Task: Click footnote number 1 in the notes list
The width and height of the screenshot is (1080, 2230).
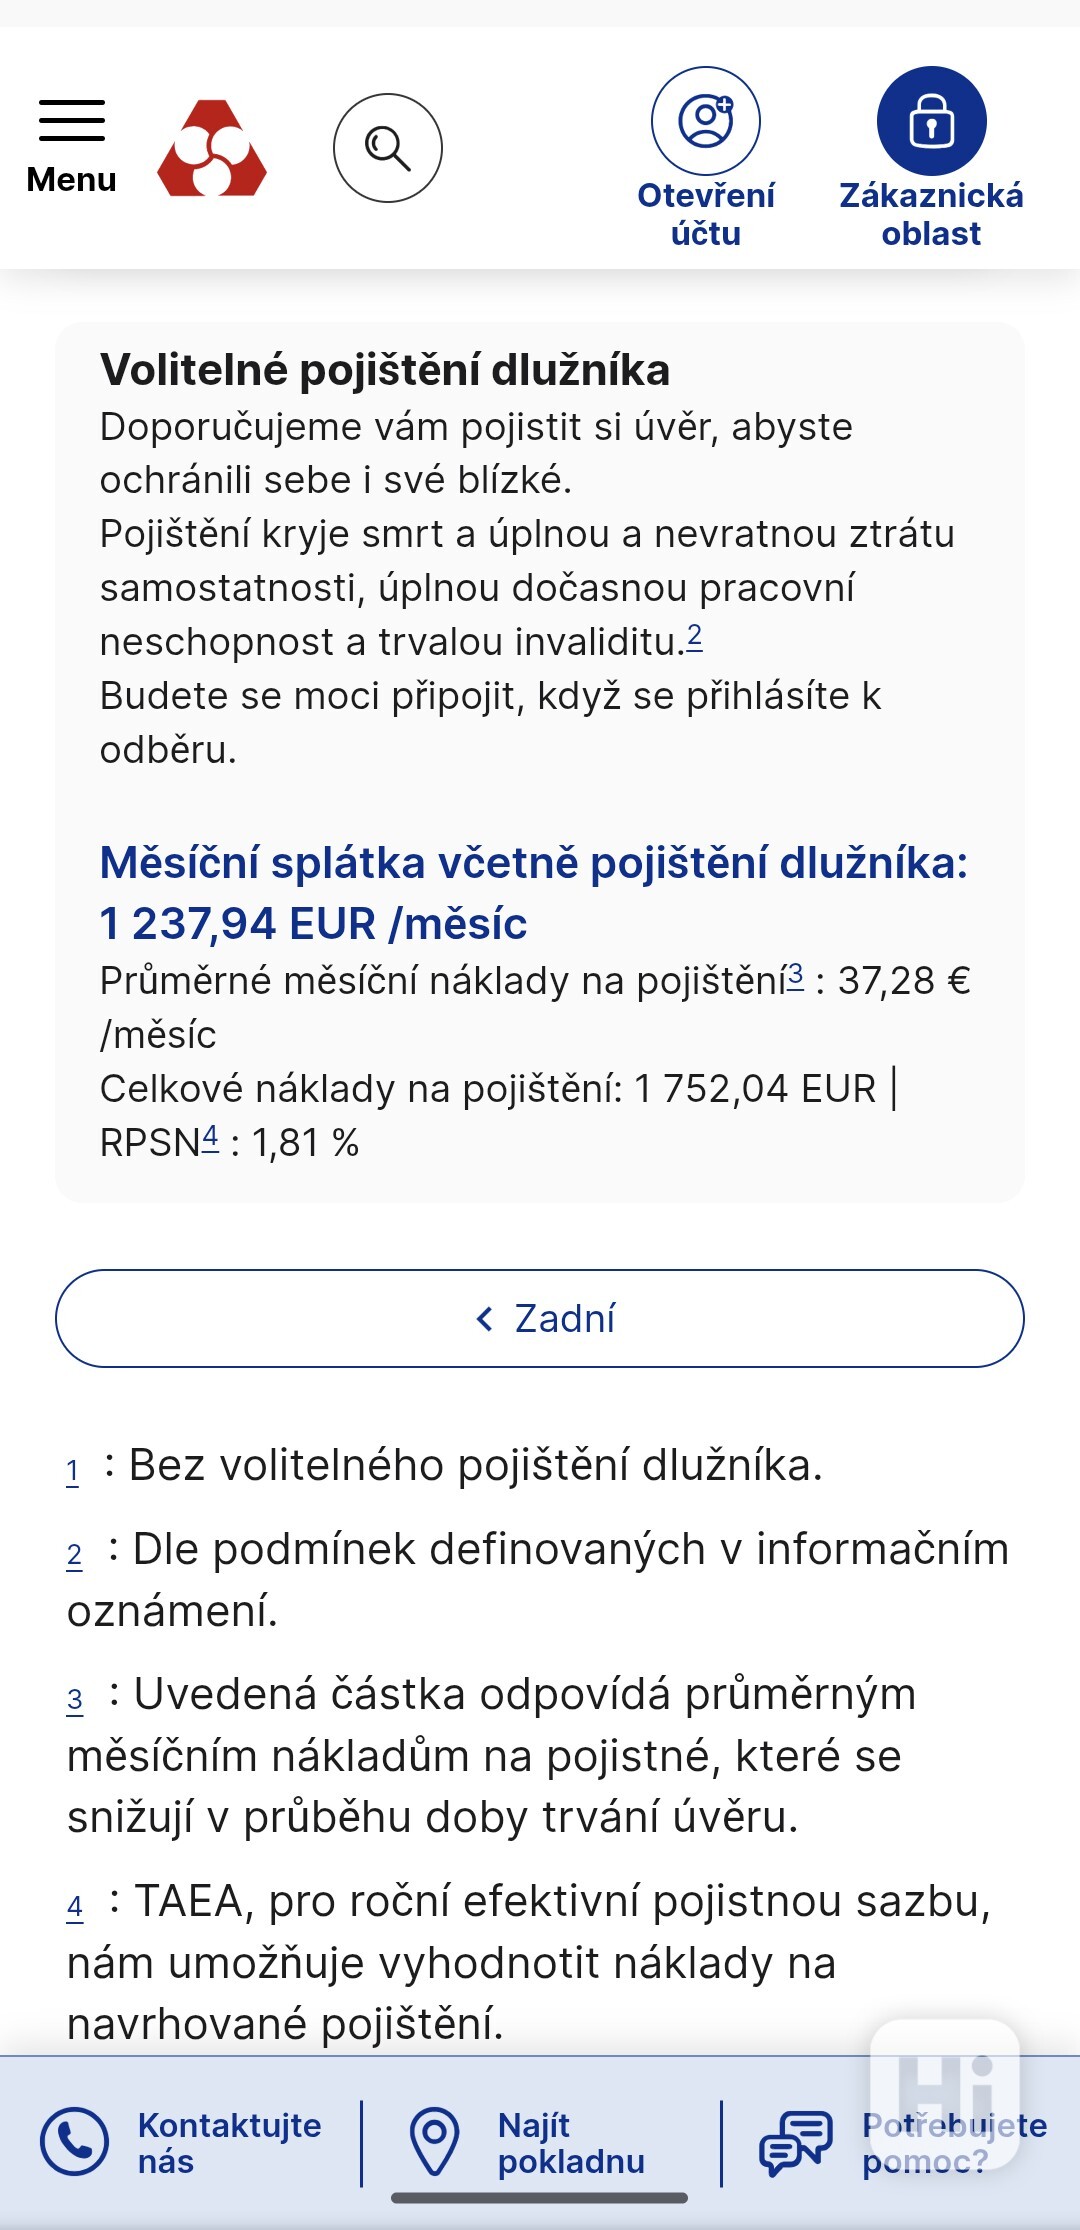Action: coord(73,1471)
